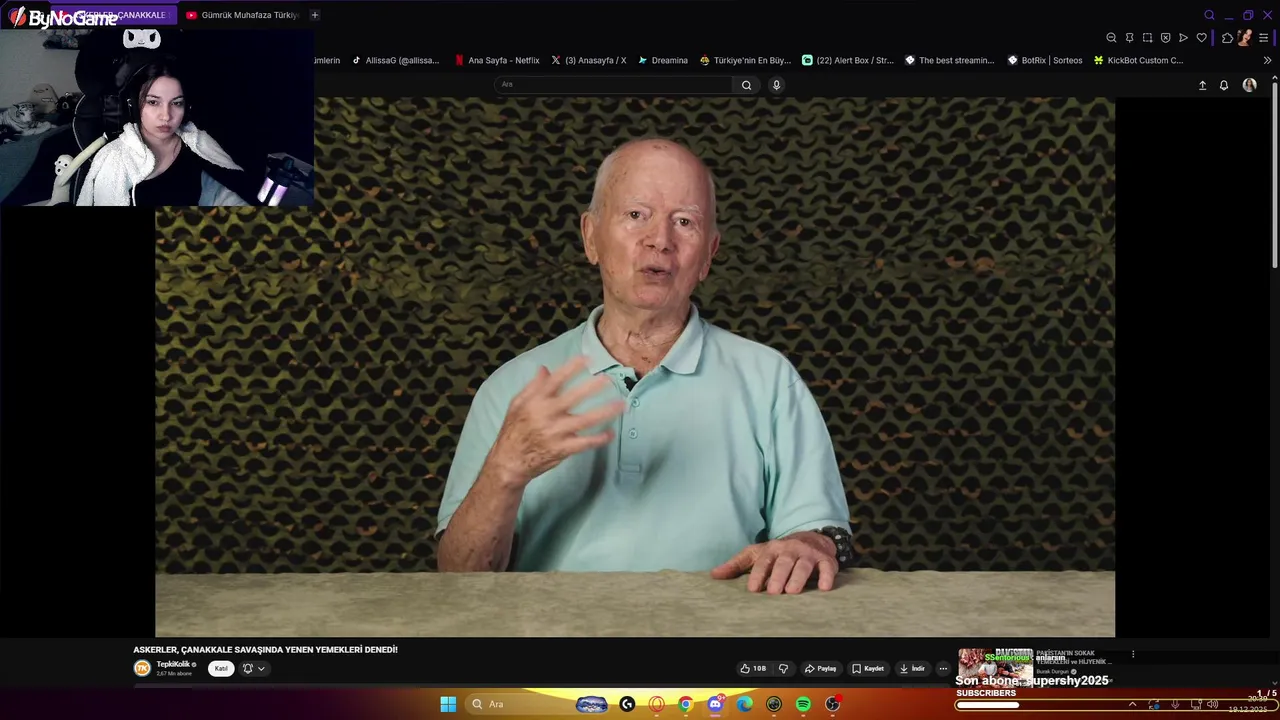This screenshot has height=720, width=1280.
Task: Open browser profile avatar in toolbar
Action: point(1244,38)
